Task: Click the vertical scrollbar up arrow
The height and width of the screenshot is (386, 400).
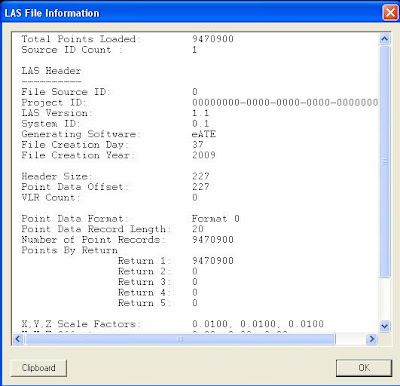Action: [384, 39]
